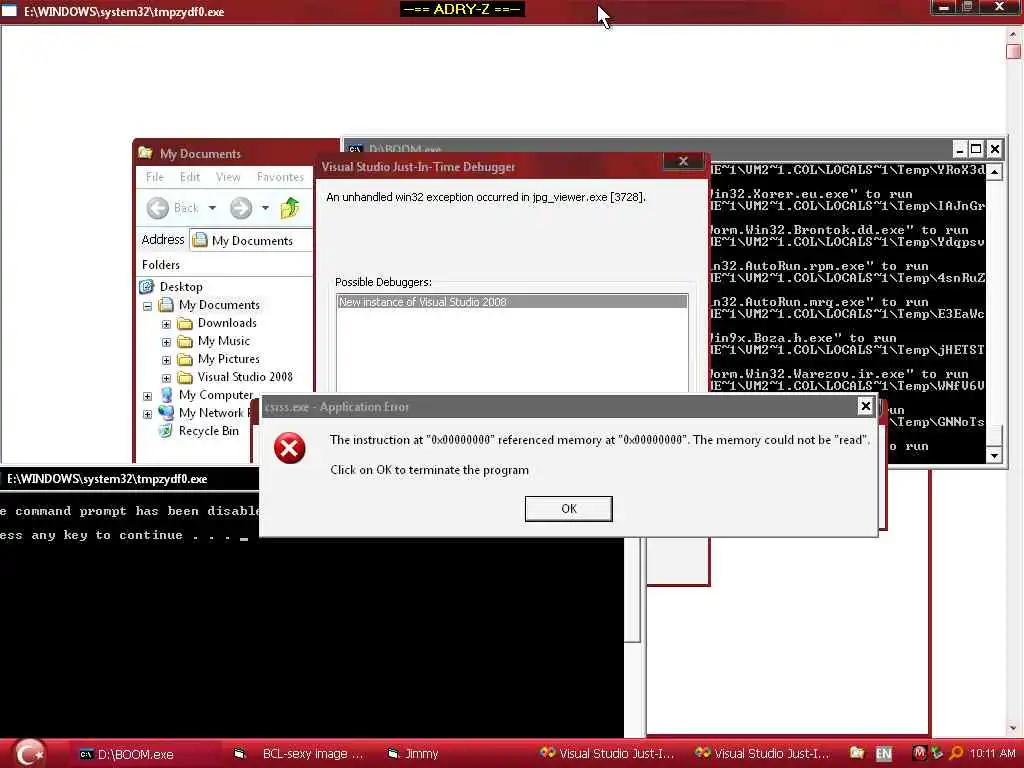Click the ADRY-Z label in title bar

(x=462, y=9)
